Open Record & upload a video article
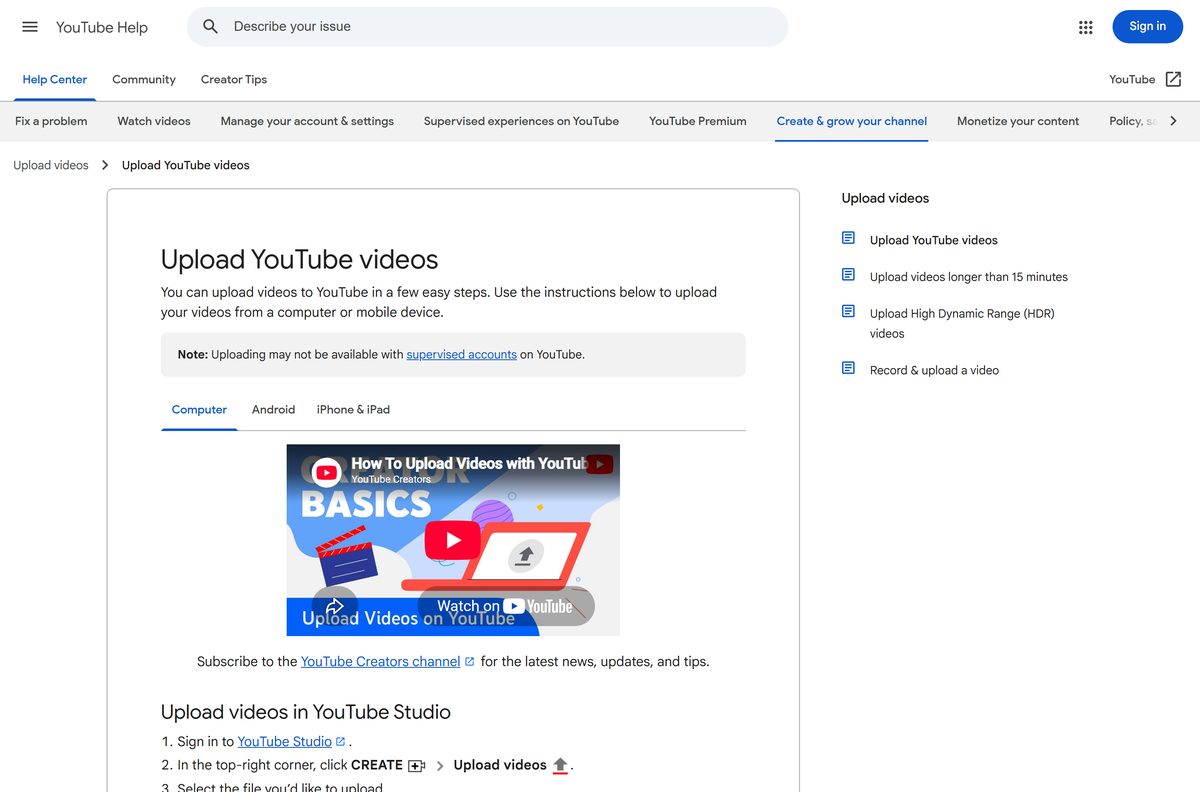 [x=934, y=369]
